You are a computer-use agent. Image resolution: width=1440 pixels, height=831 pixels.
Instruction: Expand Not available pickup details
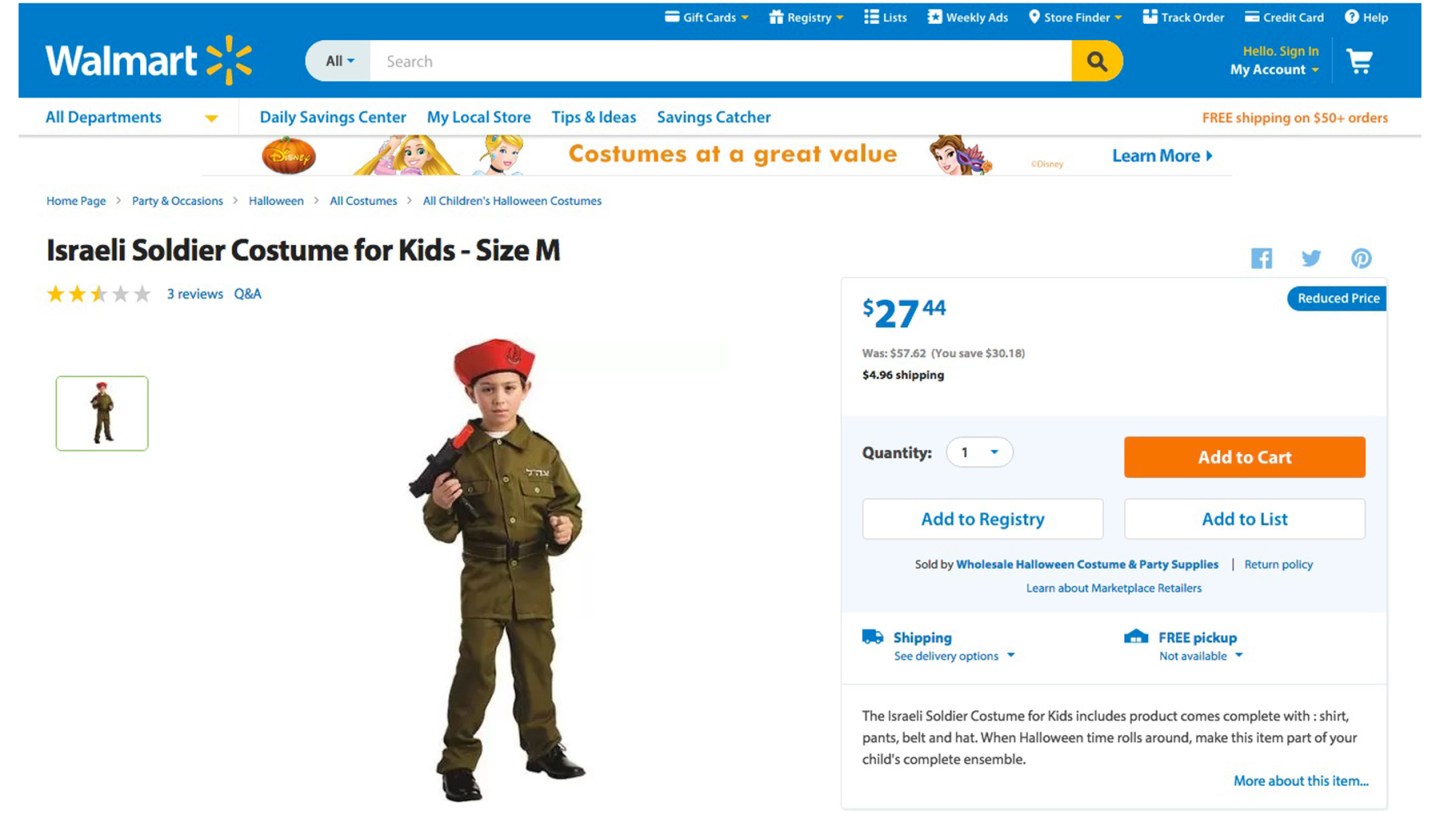tap(1201, 656)
